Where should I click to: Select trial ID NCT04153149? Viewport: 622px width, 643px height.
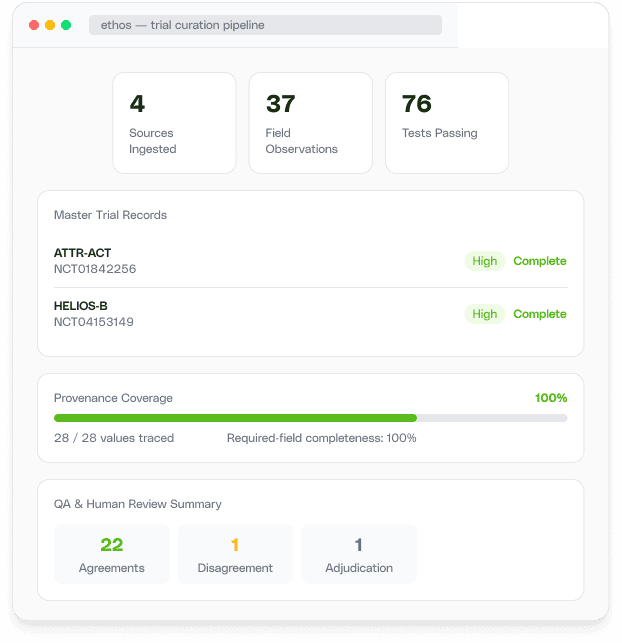[x=94, y=322]
